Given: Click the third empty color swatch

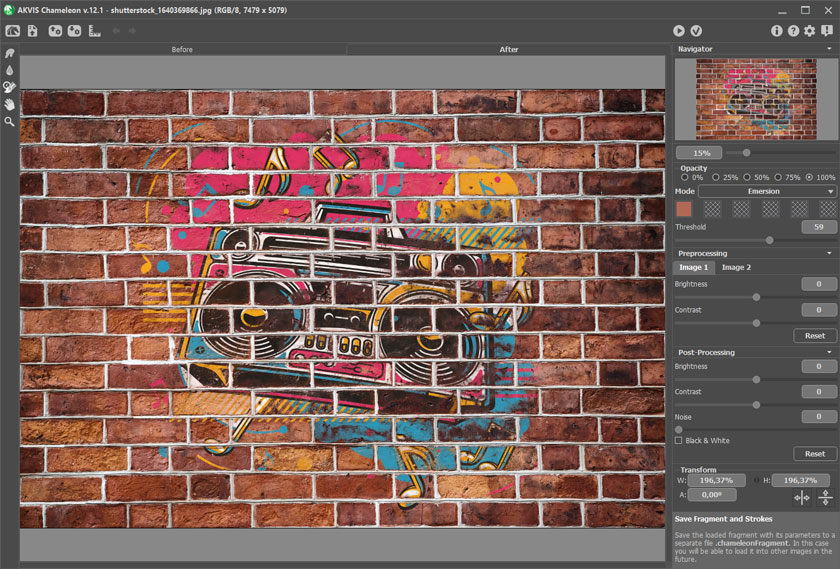Looking at the screenshot, I should (x=770, y=209).
